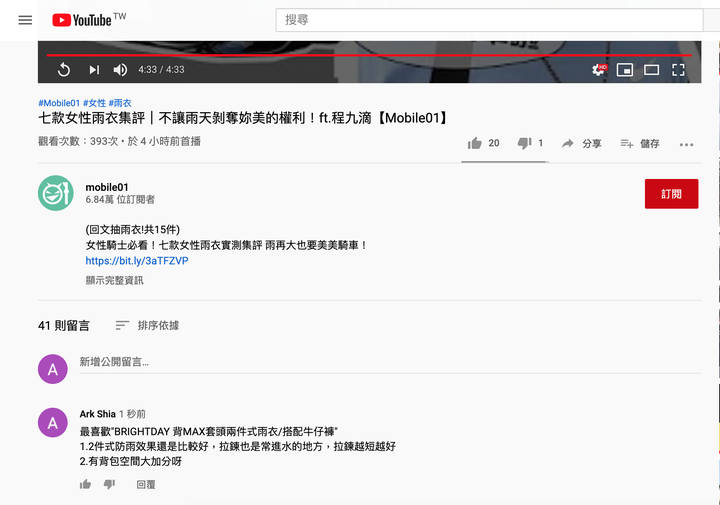This screenshot has height=505, width=720.
Task: Skip to the next video
Action: click(94, 70)
